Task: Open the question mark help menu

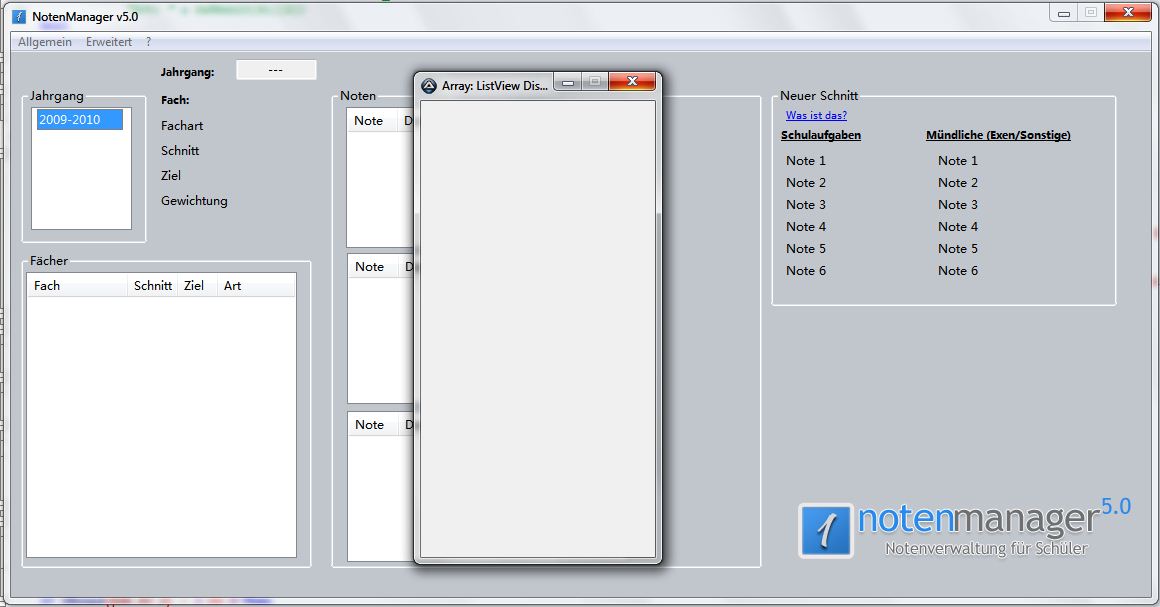Action: (x=149, y=42)
